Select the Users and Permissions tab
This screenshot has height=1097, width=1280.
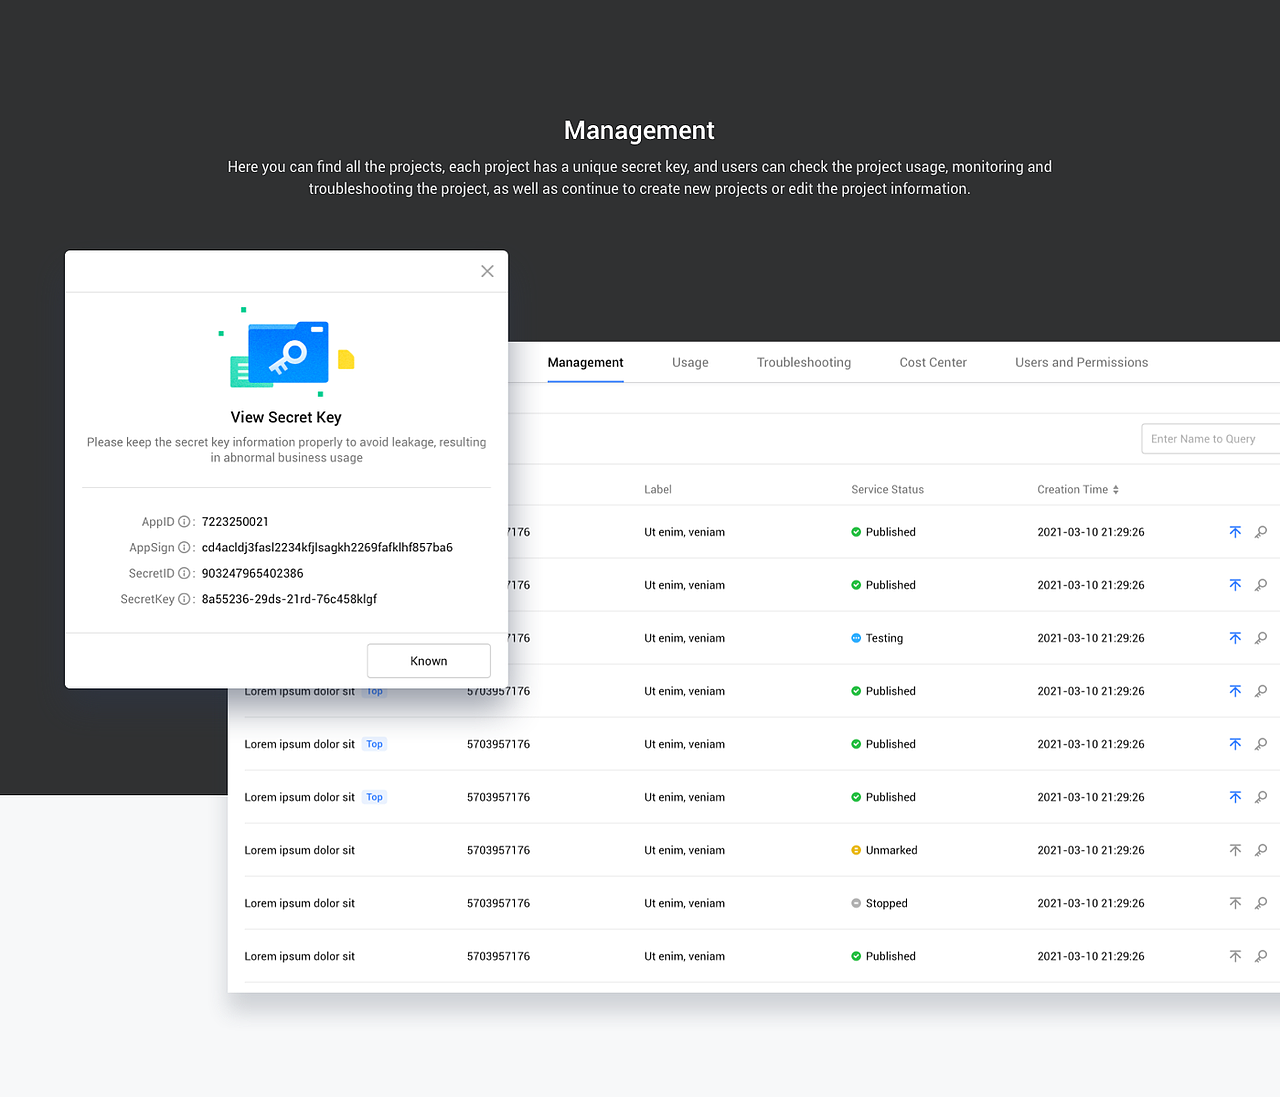point(1081,363)
